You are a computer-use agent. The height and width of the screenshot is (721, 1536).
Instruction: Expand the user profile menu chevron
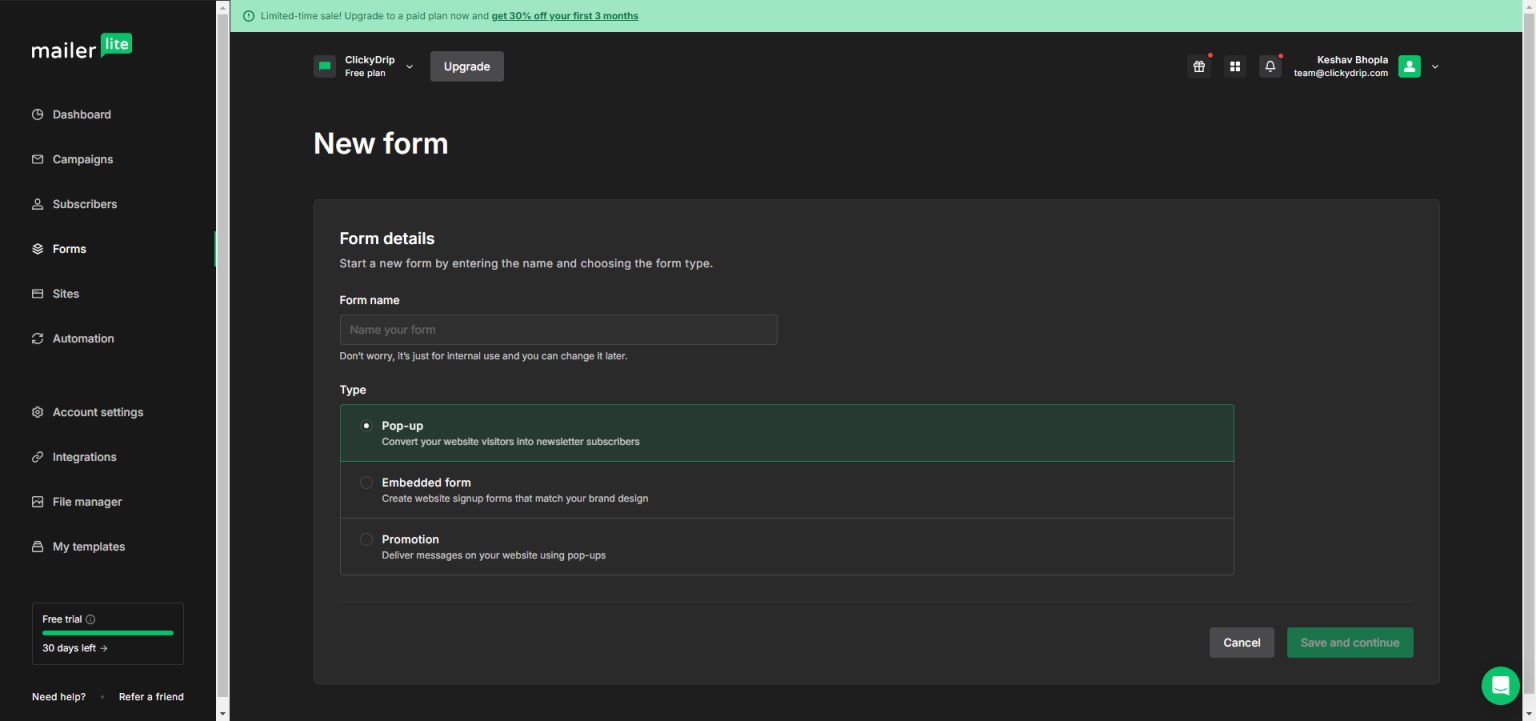(x=1435, y=67)
